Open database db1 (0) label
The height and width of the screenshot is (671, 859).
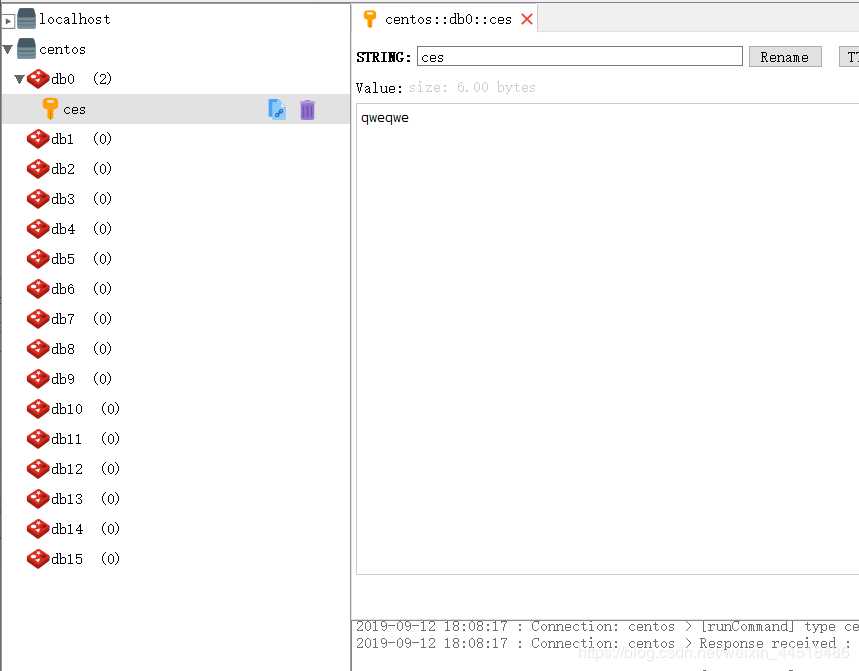pyautogui.click(x=81, y=139)
